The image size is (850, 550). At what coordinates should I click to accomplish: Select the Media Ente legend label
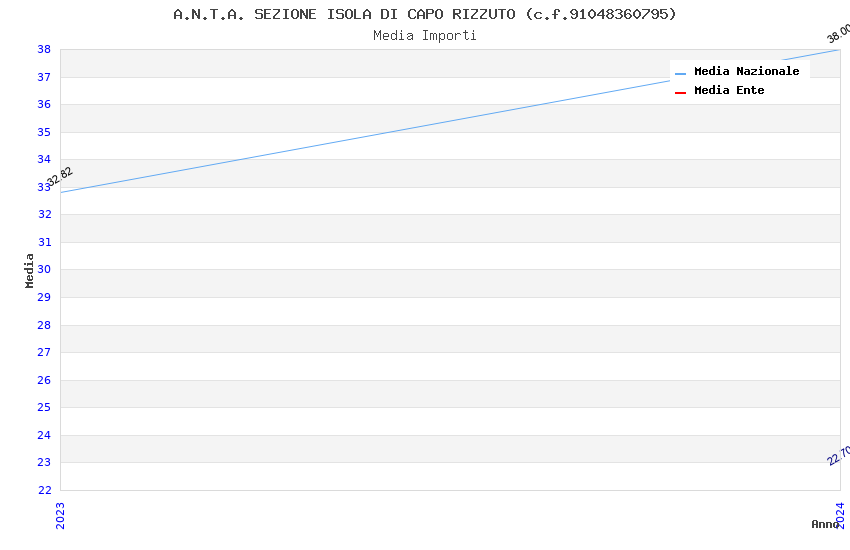(x=729, y=90)
